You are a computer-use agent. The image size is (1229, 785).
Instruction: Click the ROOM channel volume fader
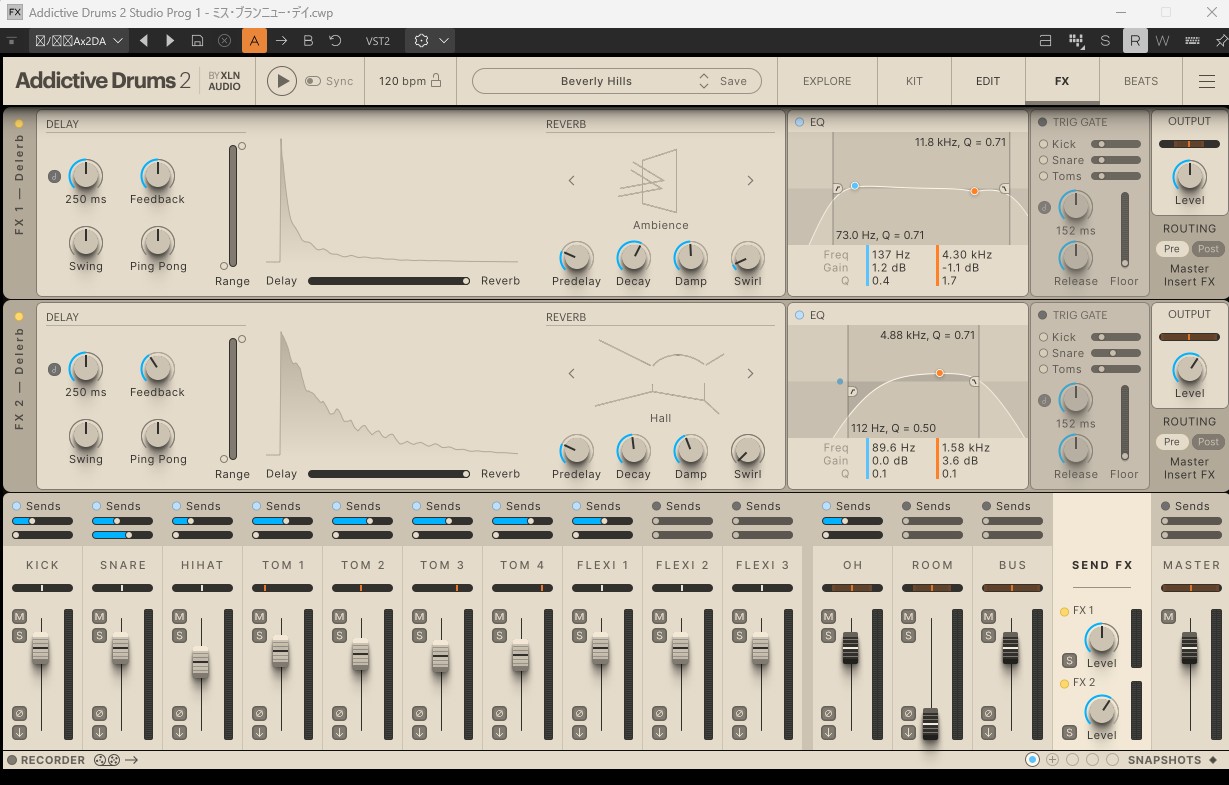pos(931,724)
